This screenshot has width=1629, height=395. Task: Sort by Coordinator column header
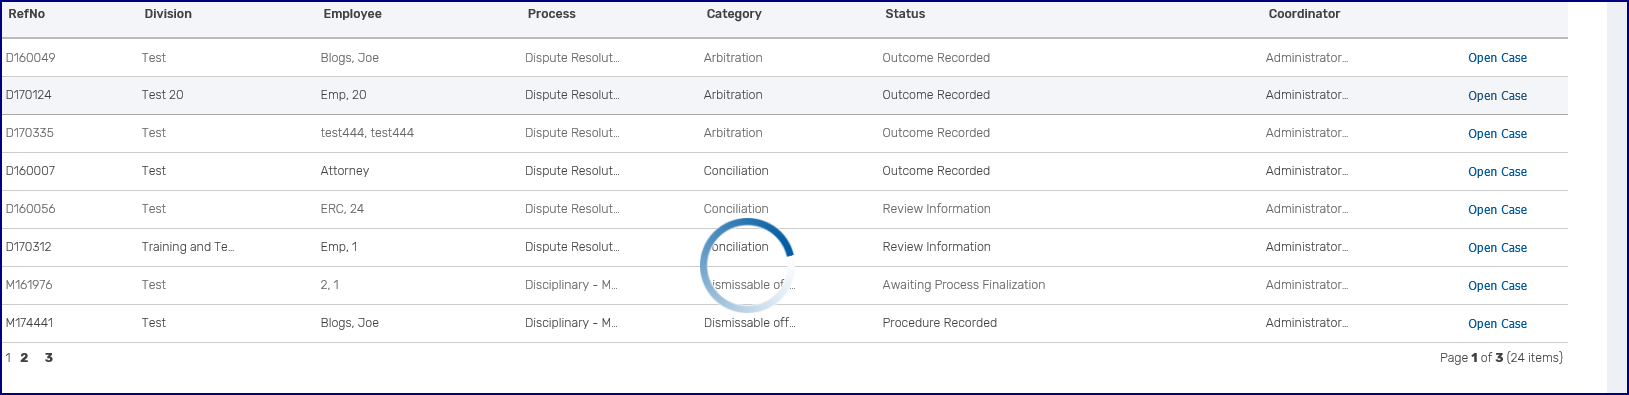[x=1304, y=14]
